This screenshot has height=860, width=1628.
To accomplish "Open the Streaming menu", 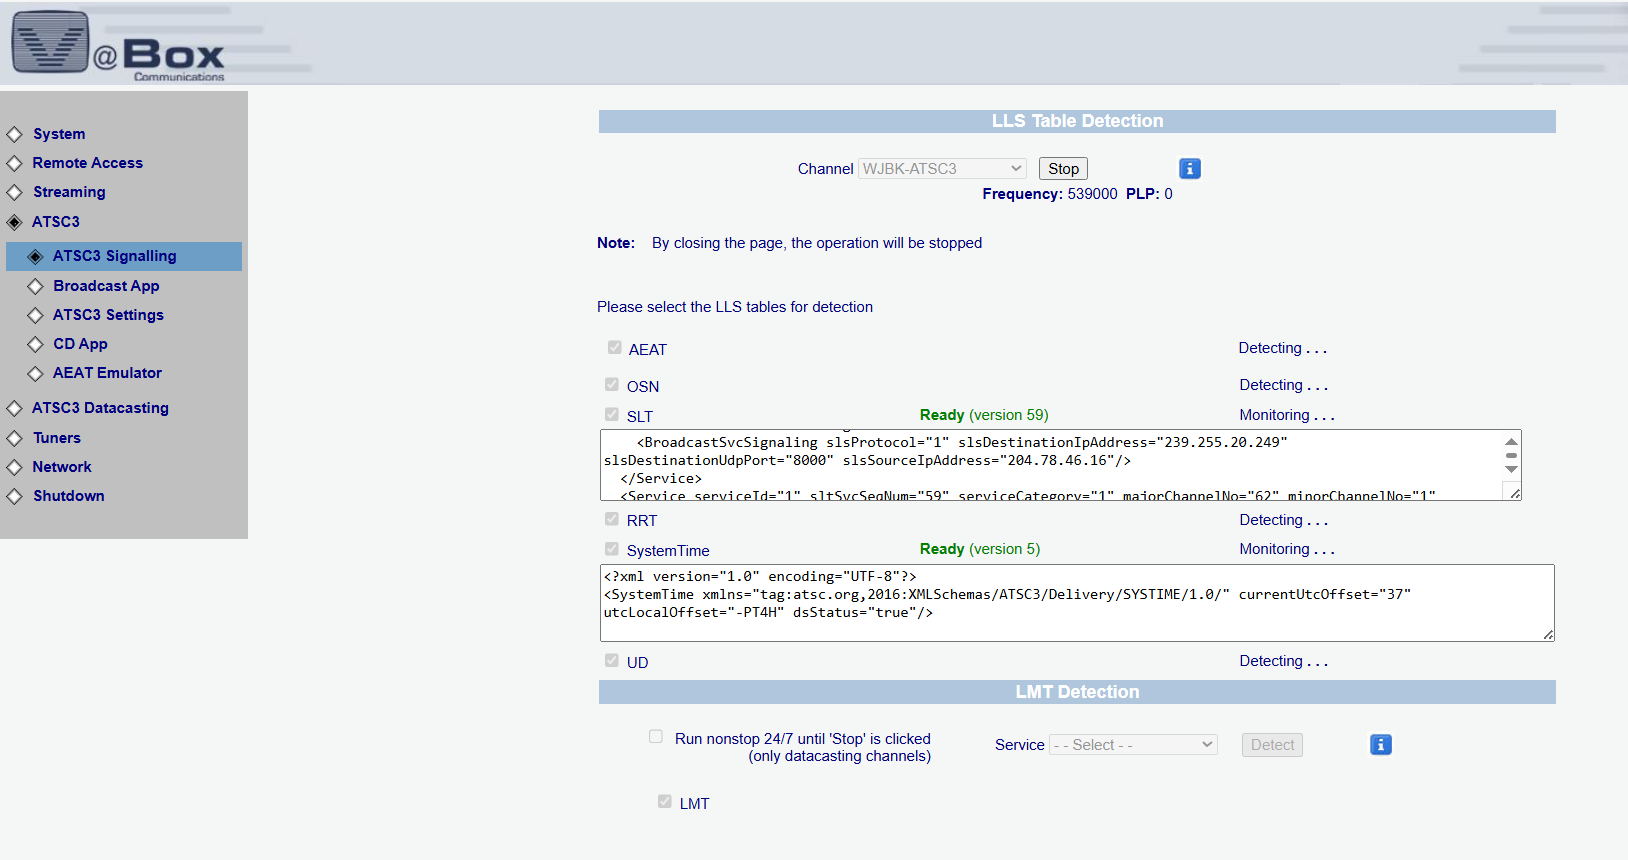I will point(69,192).
